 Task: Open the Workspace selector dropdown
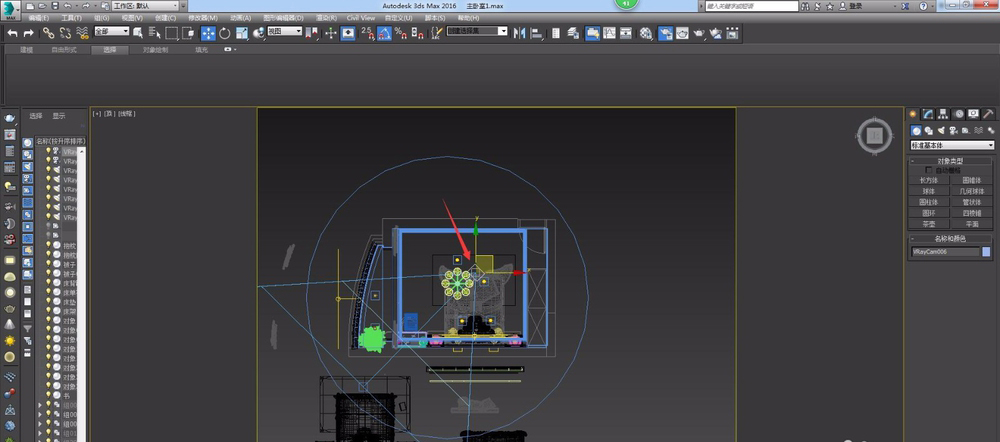[145, 6]
